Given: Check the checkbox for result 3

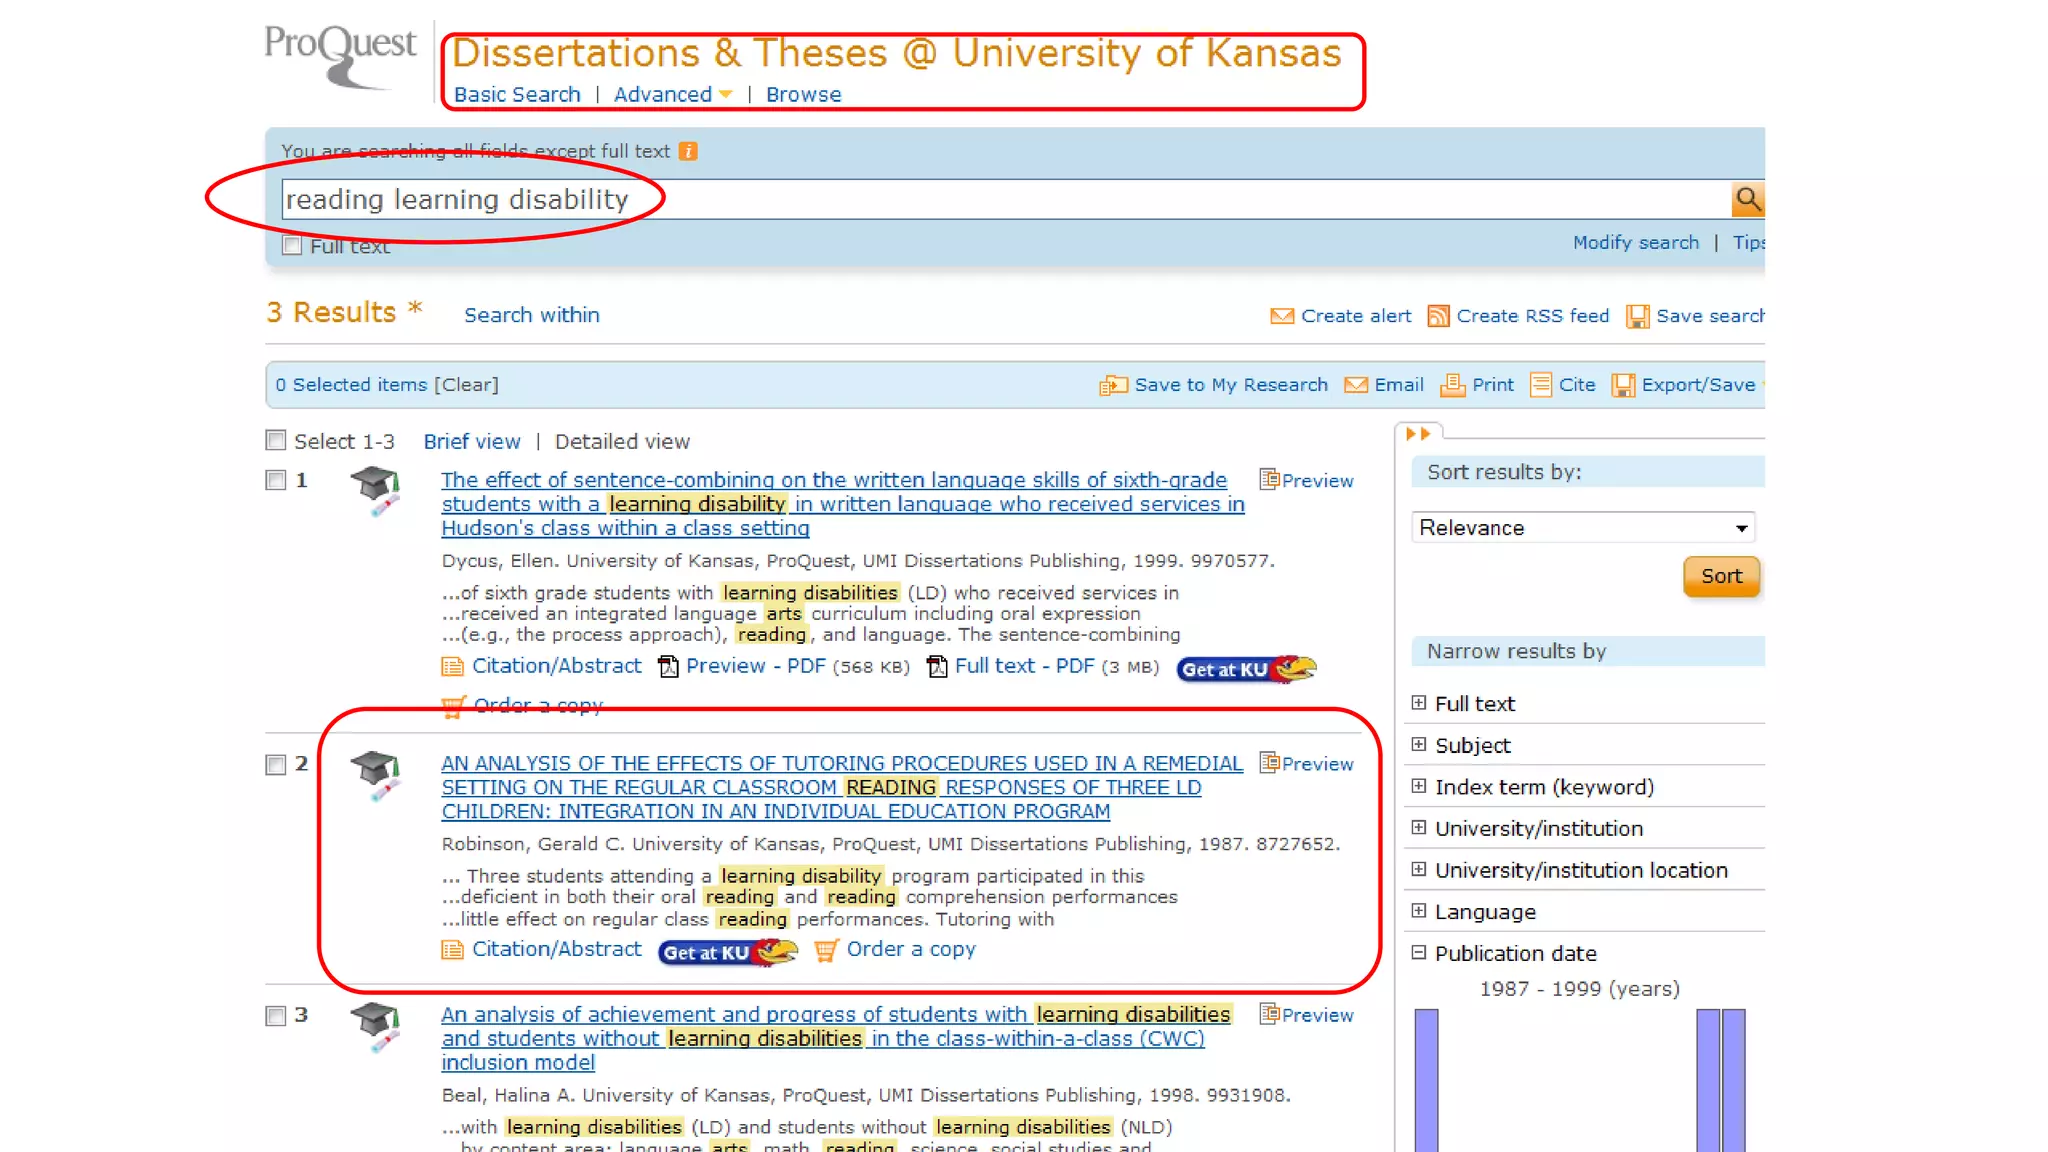Looking at the screenshot, I should (276, 1016).
